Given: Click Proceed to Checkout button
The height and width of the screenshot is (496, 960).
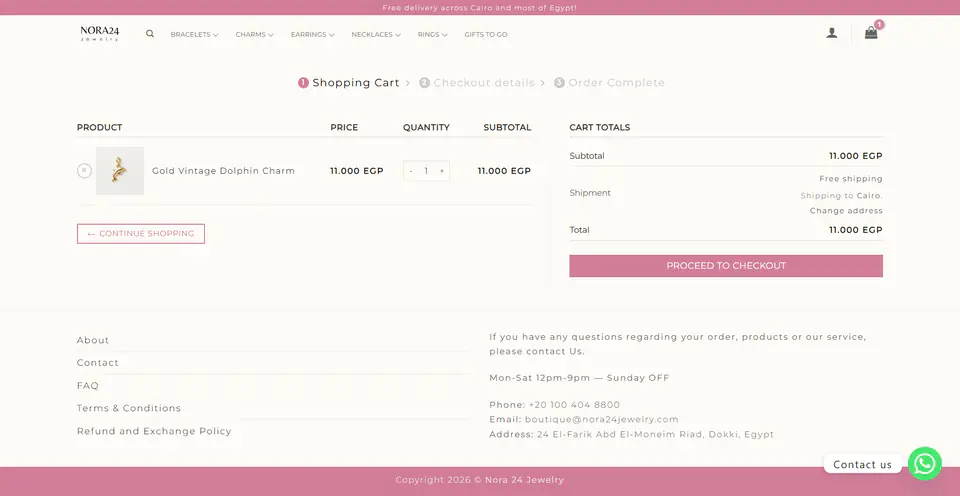Looking at the screenshot, I should tap(726, 266).
